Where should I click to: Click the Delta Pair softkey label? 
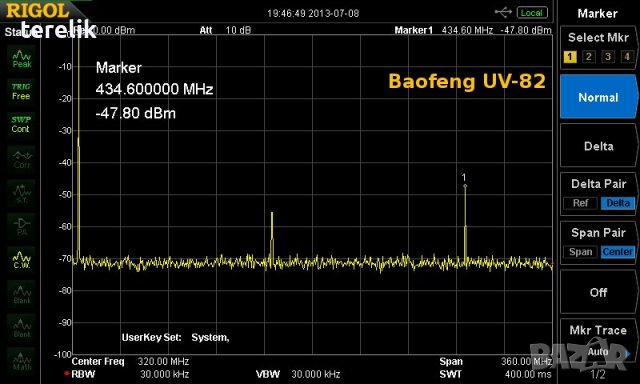[598, 184]
